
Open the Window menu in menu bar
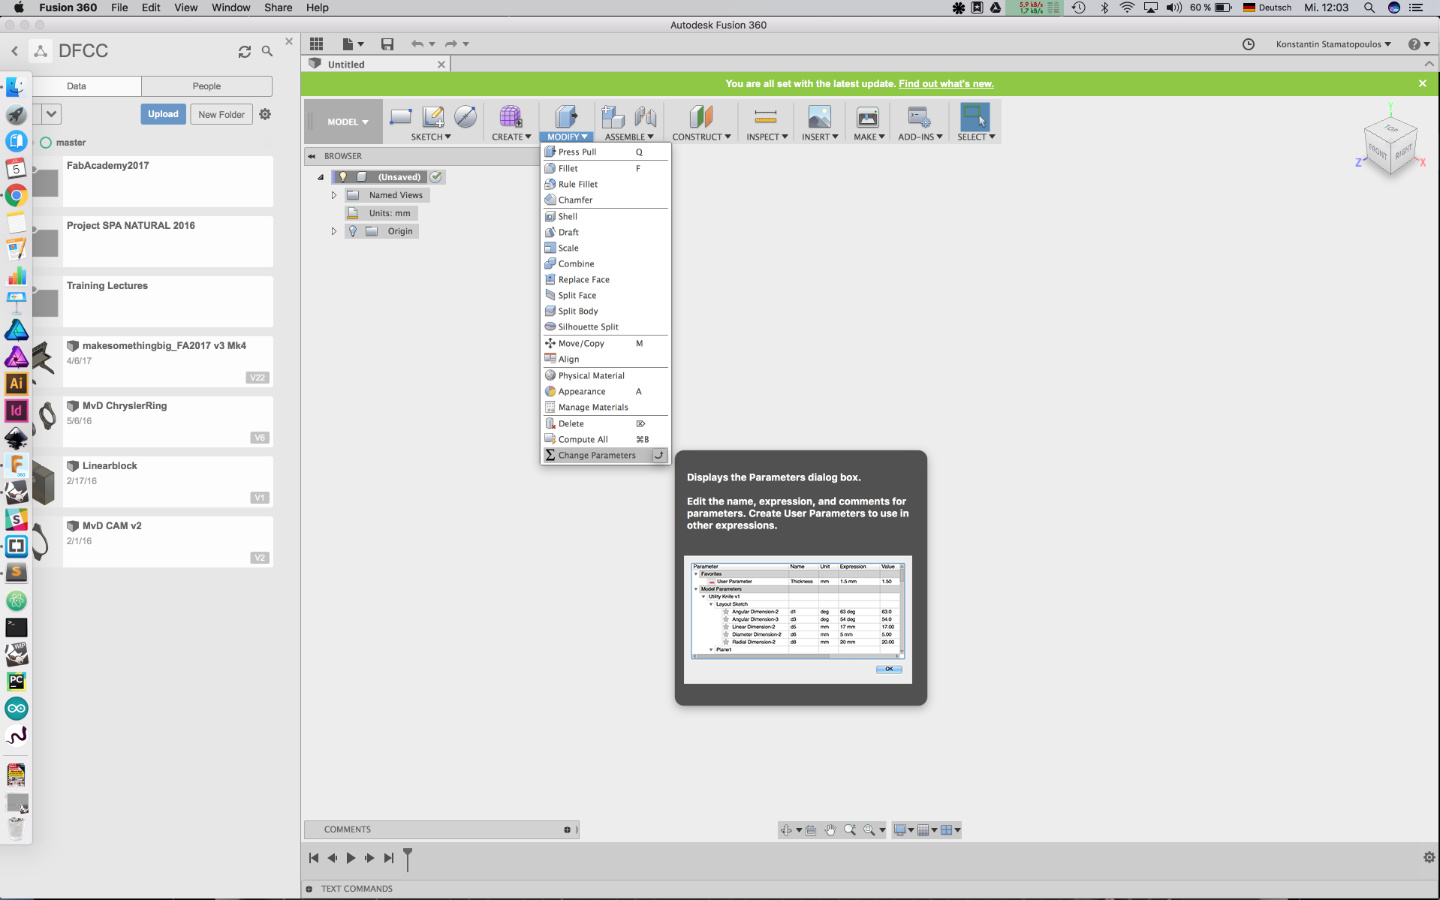[231, 8]
